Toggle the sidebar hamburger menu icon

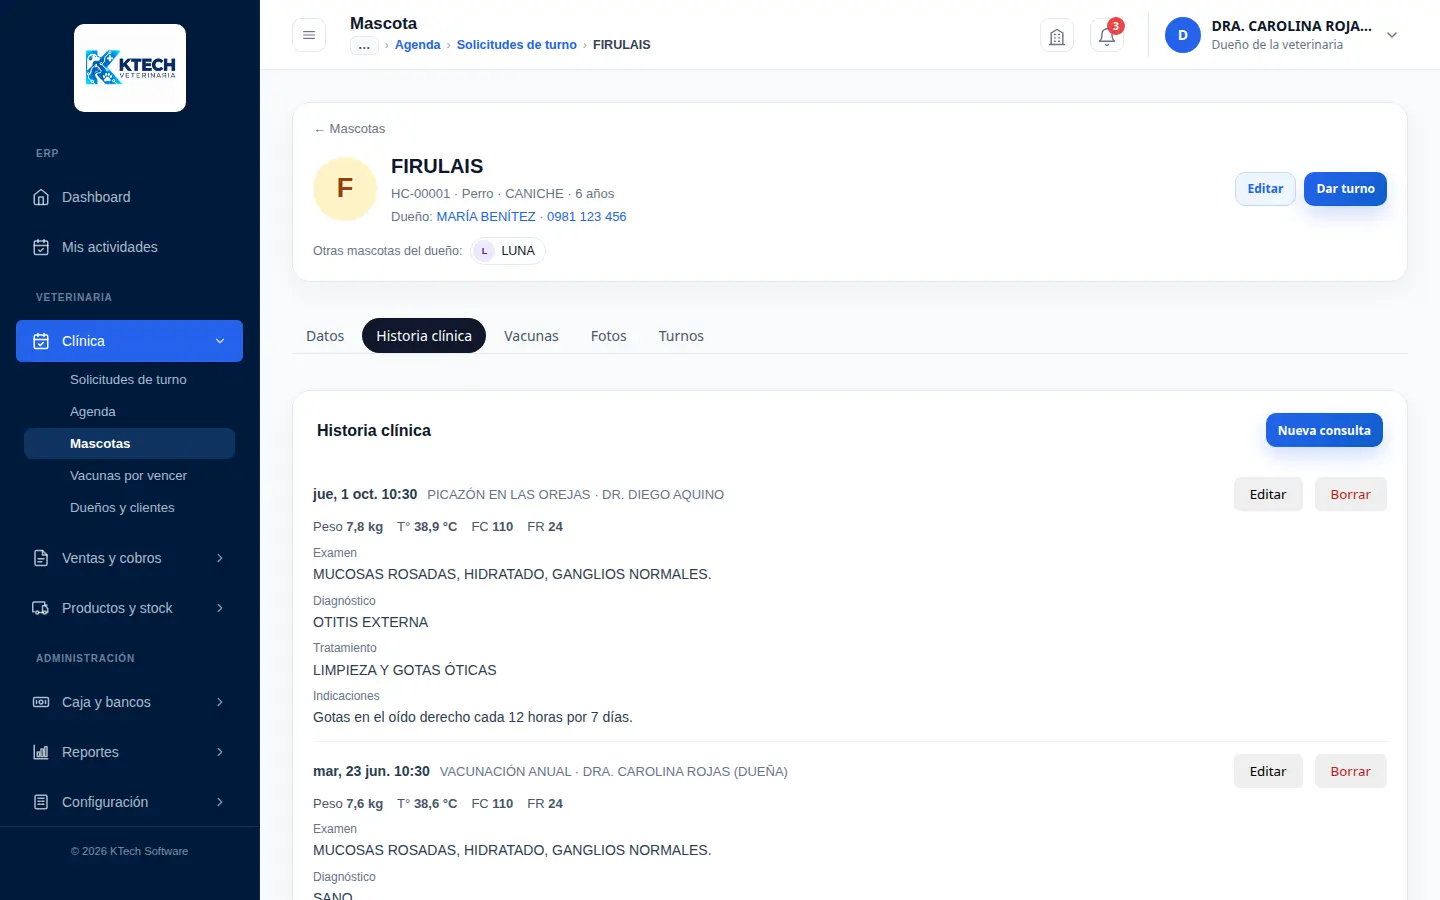click(x=309, y=35)
